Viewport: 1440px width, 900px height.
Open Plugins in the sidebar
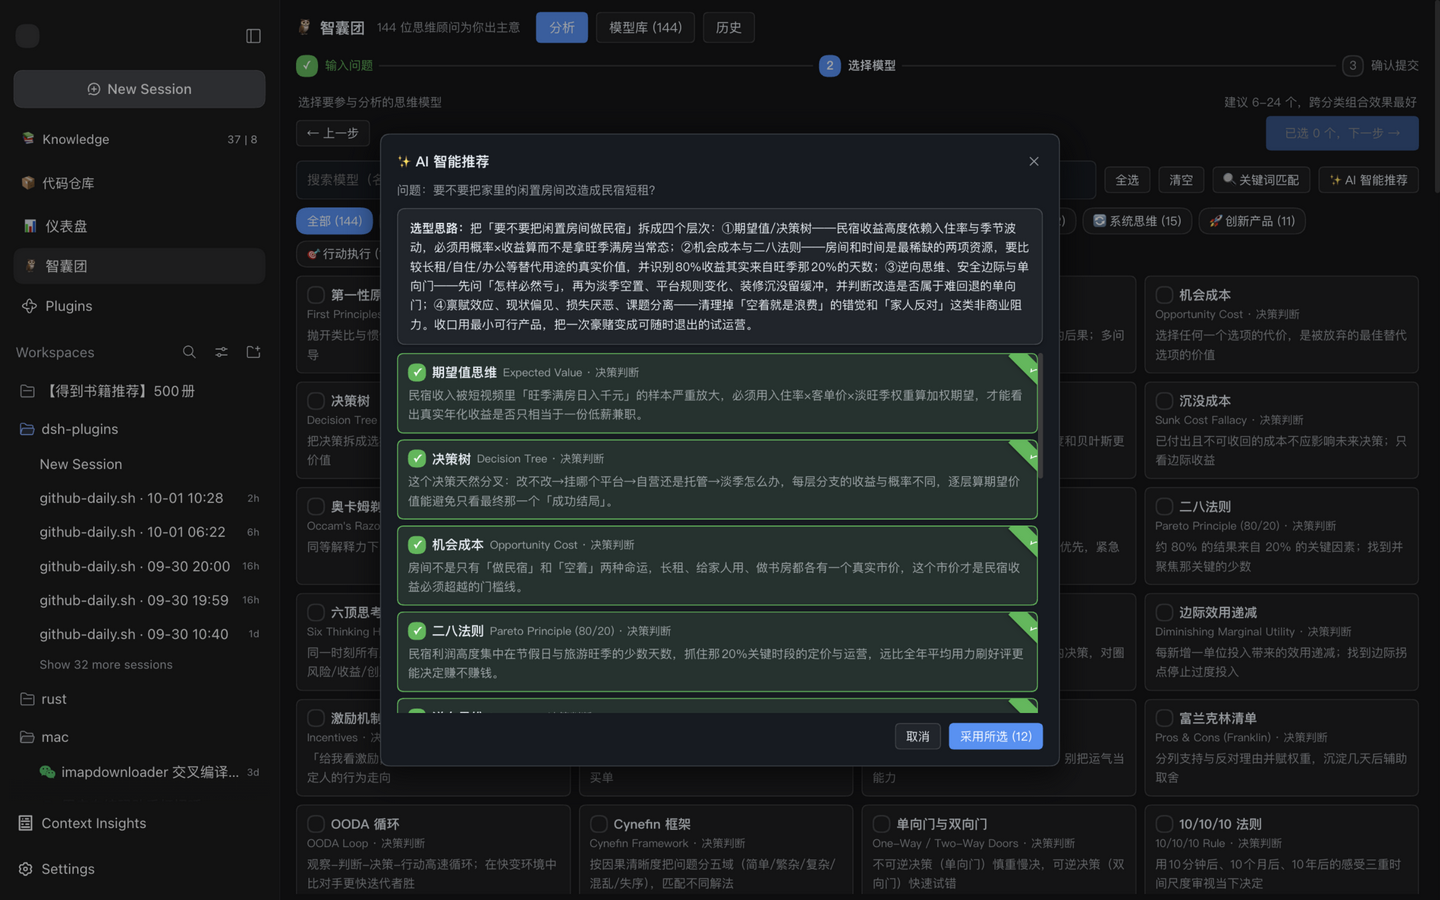pos(139,306)
